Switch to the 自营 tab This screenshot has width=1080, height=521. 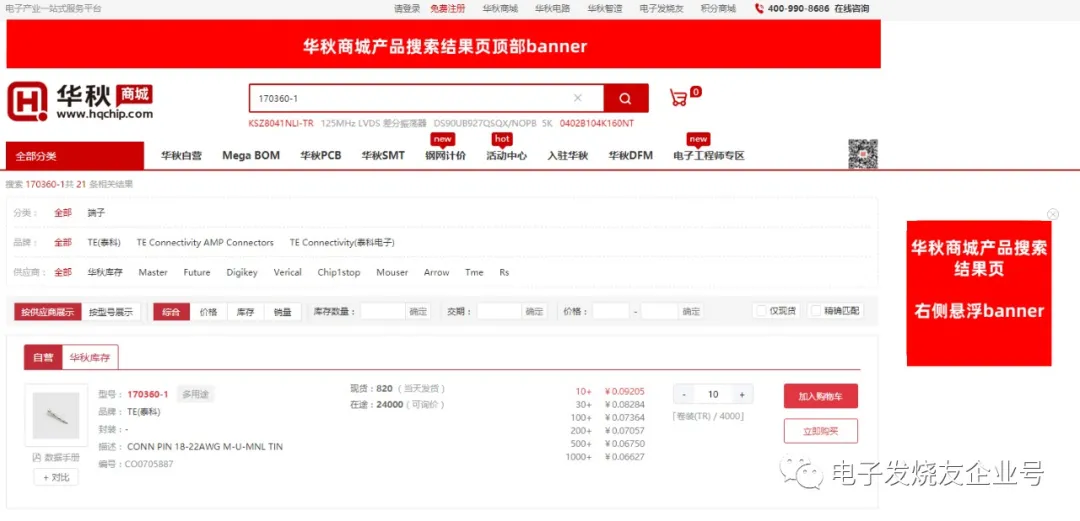click(x=43, y=357)
